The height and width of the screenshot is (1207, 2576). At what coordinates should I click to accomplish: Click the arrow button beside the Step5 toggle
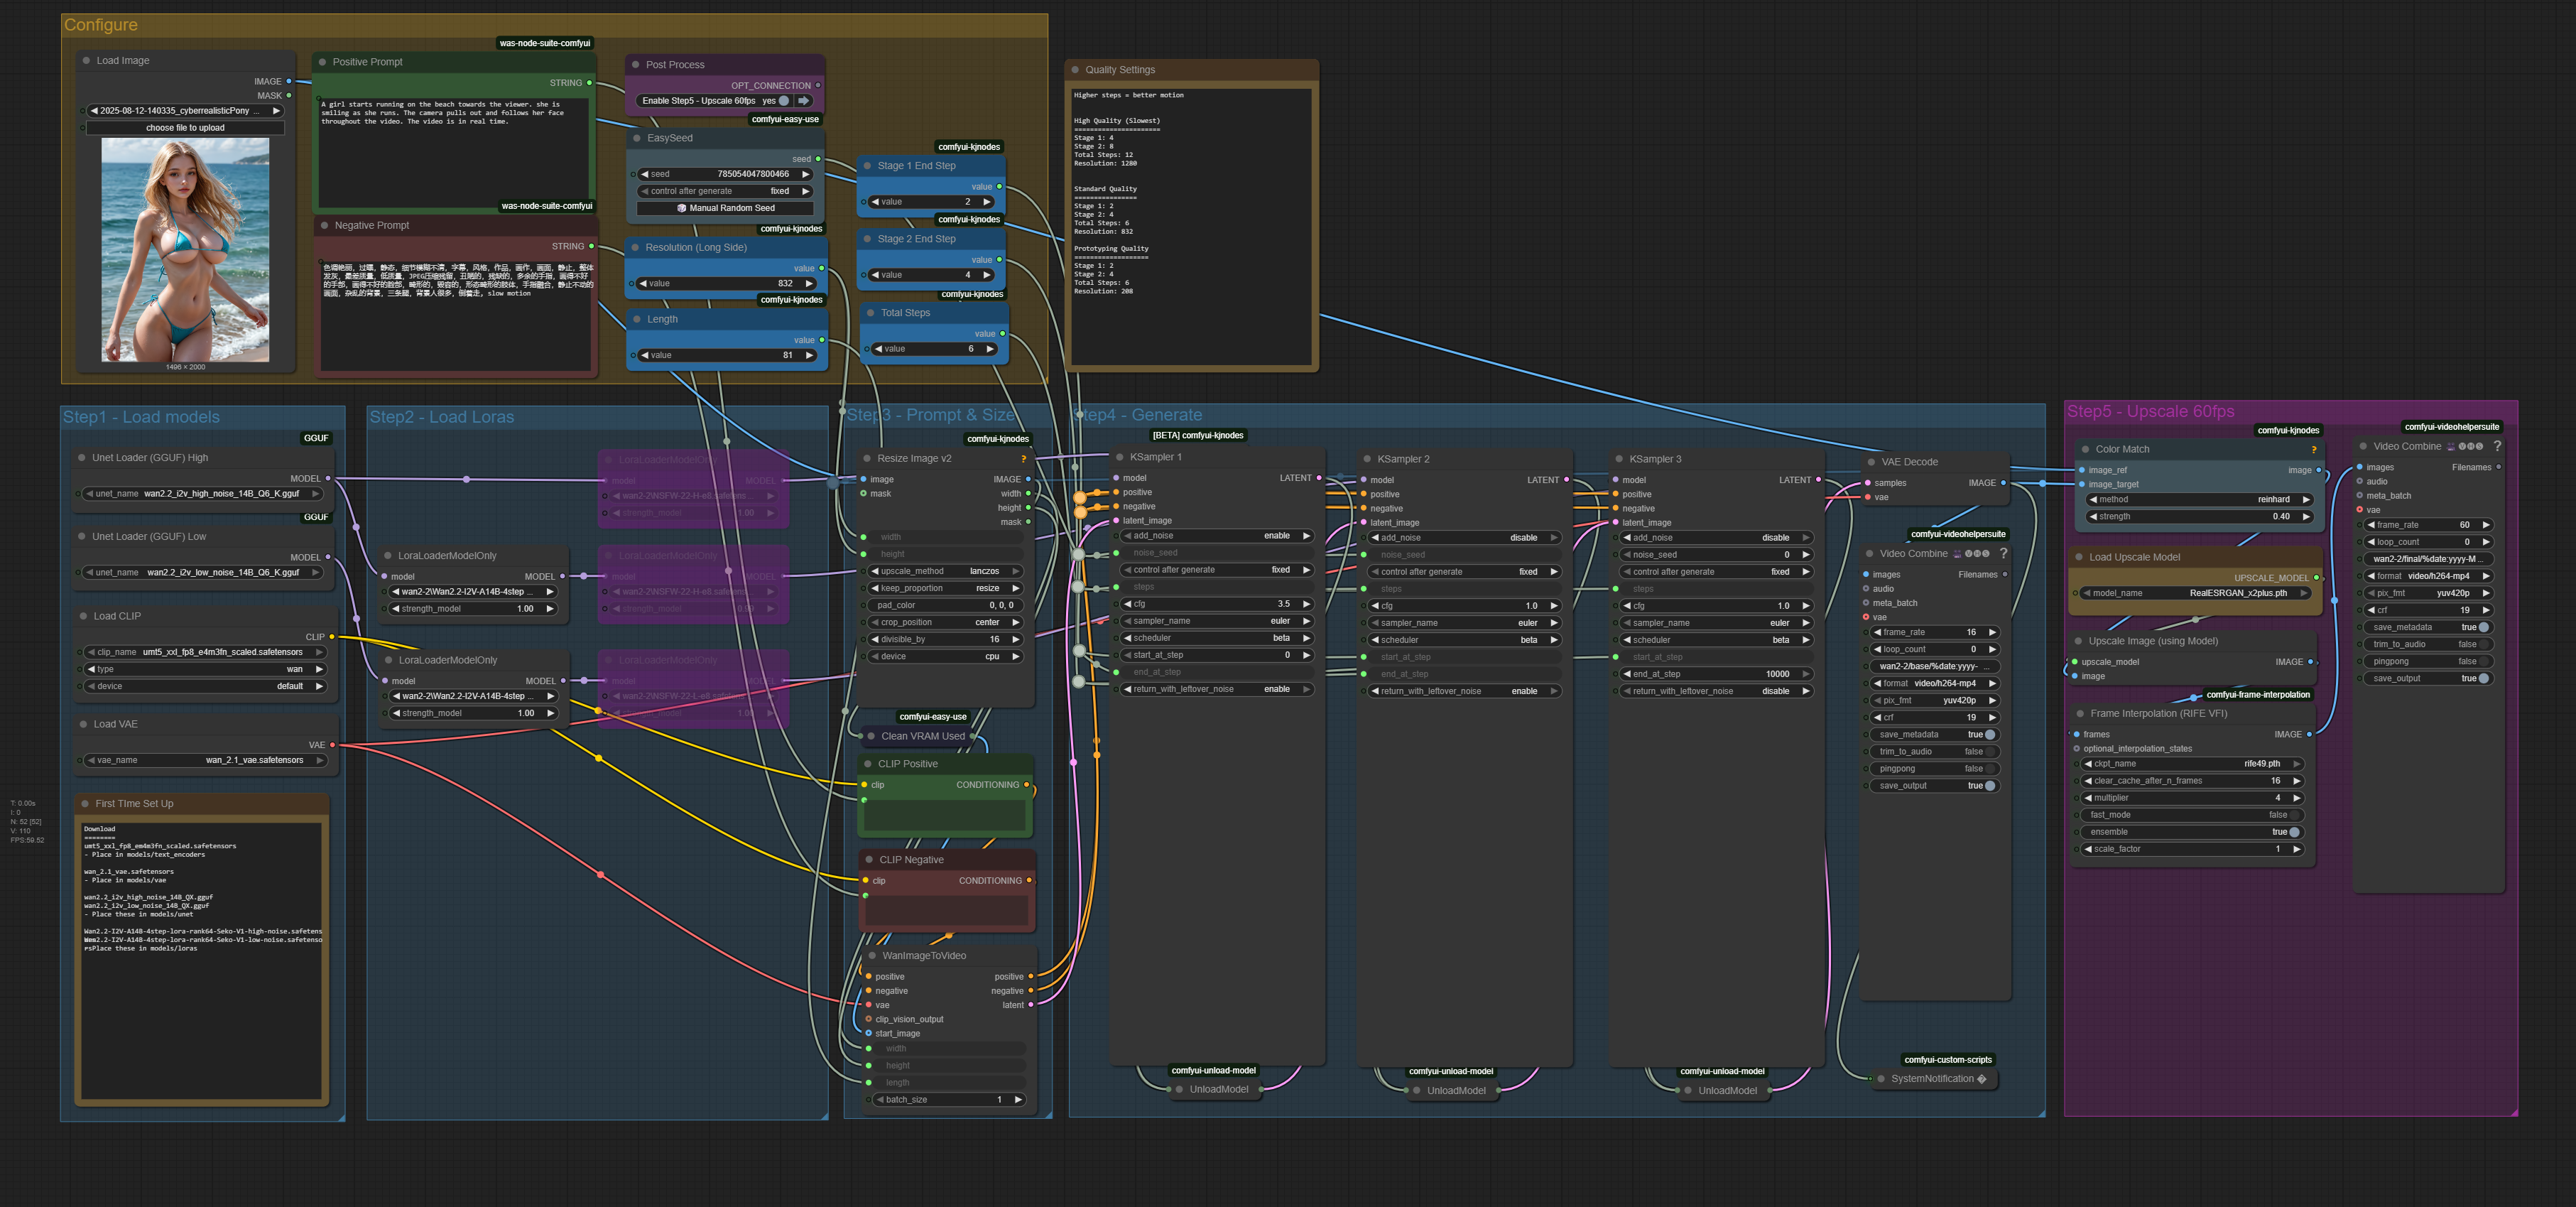(x=804, y=101)
